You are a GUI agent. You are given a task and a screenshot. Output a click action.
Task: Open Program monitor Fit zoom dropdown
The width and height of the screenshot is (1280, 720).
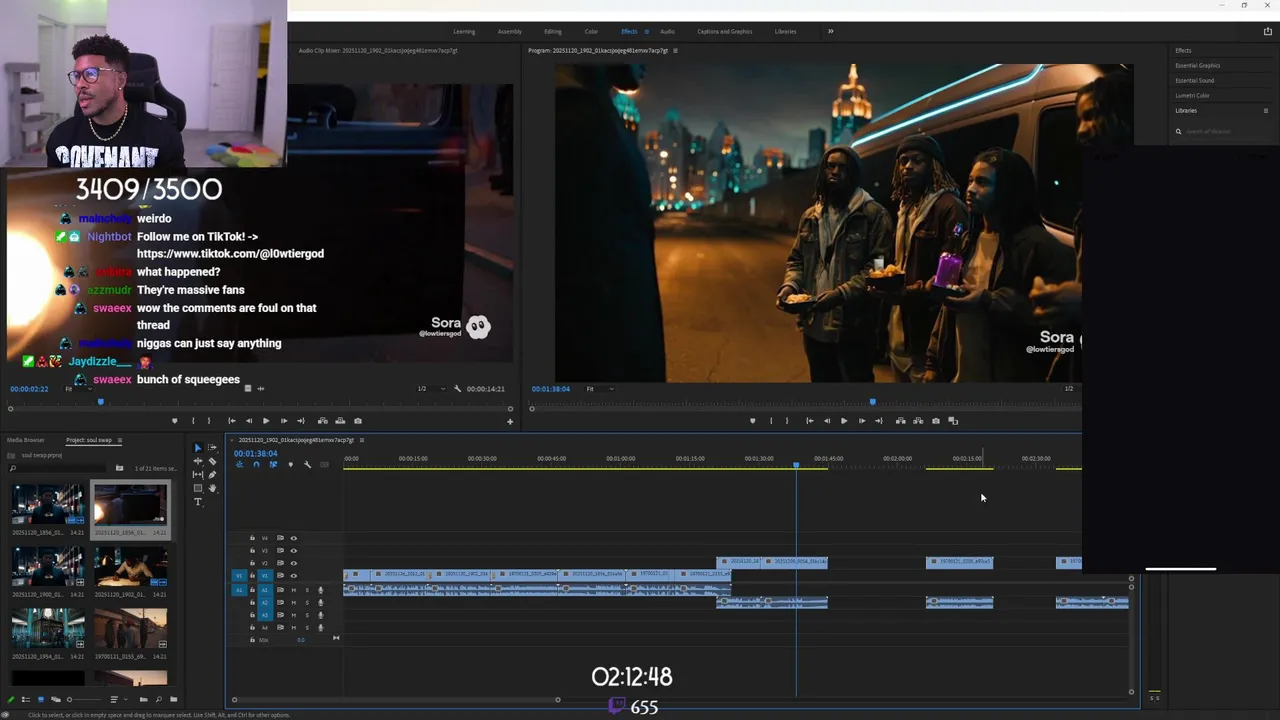point(599,389)
